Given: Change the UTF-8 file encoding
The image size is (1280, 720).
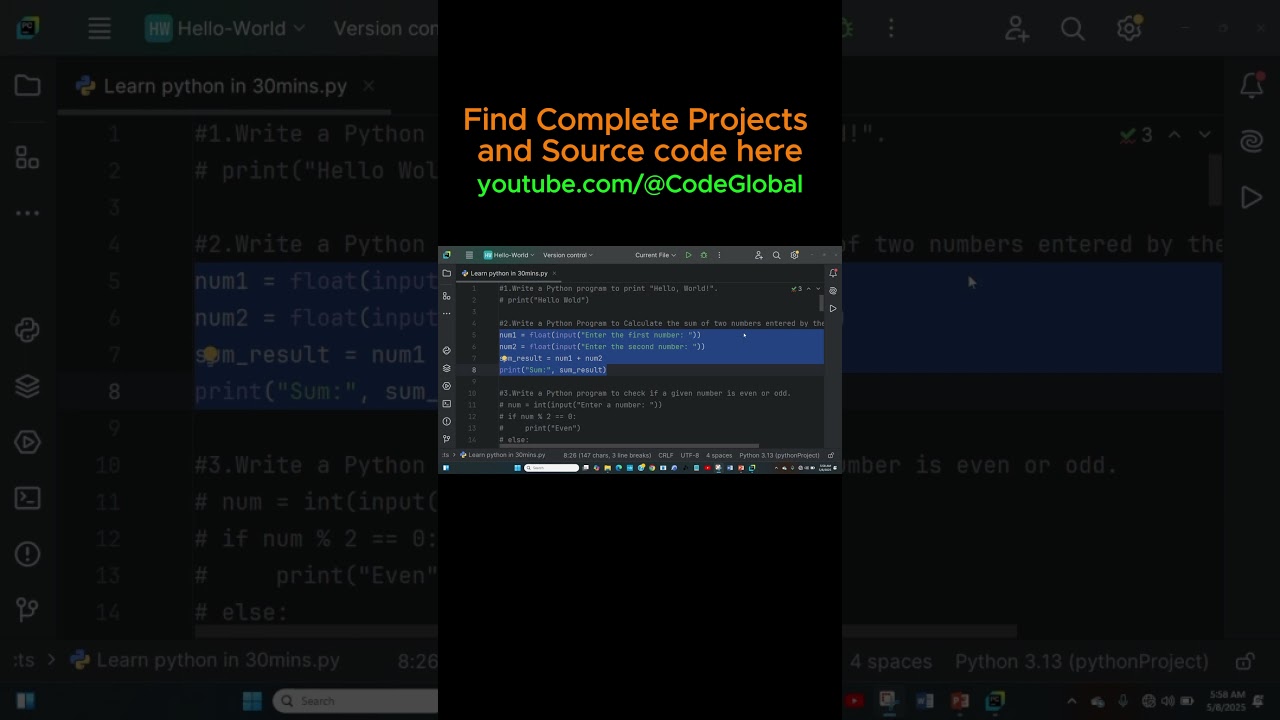Looking at the screenshot, I should pyautogui.click(x=690, y=455).
